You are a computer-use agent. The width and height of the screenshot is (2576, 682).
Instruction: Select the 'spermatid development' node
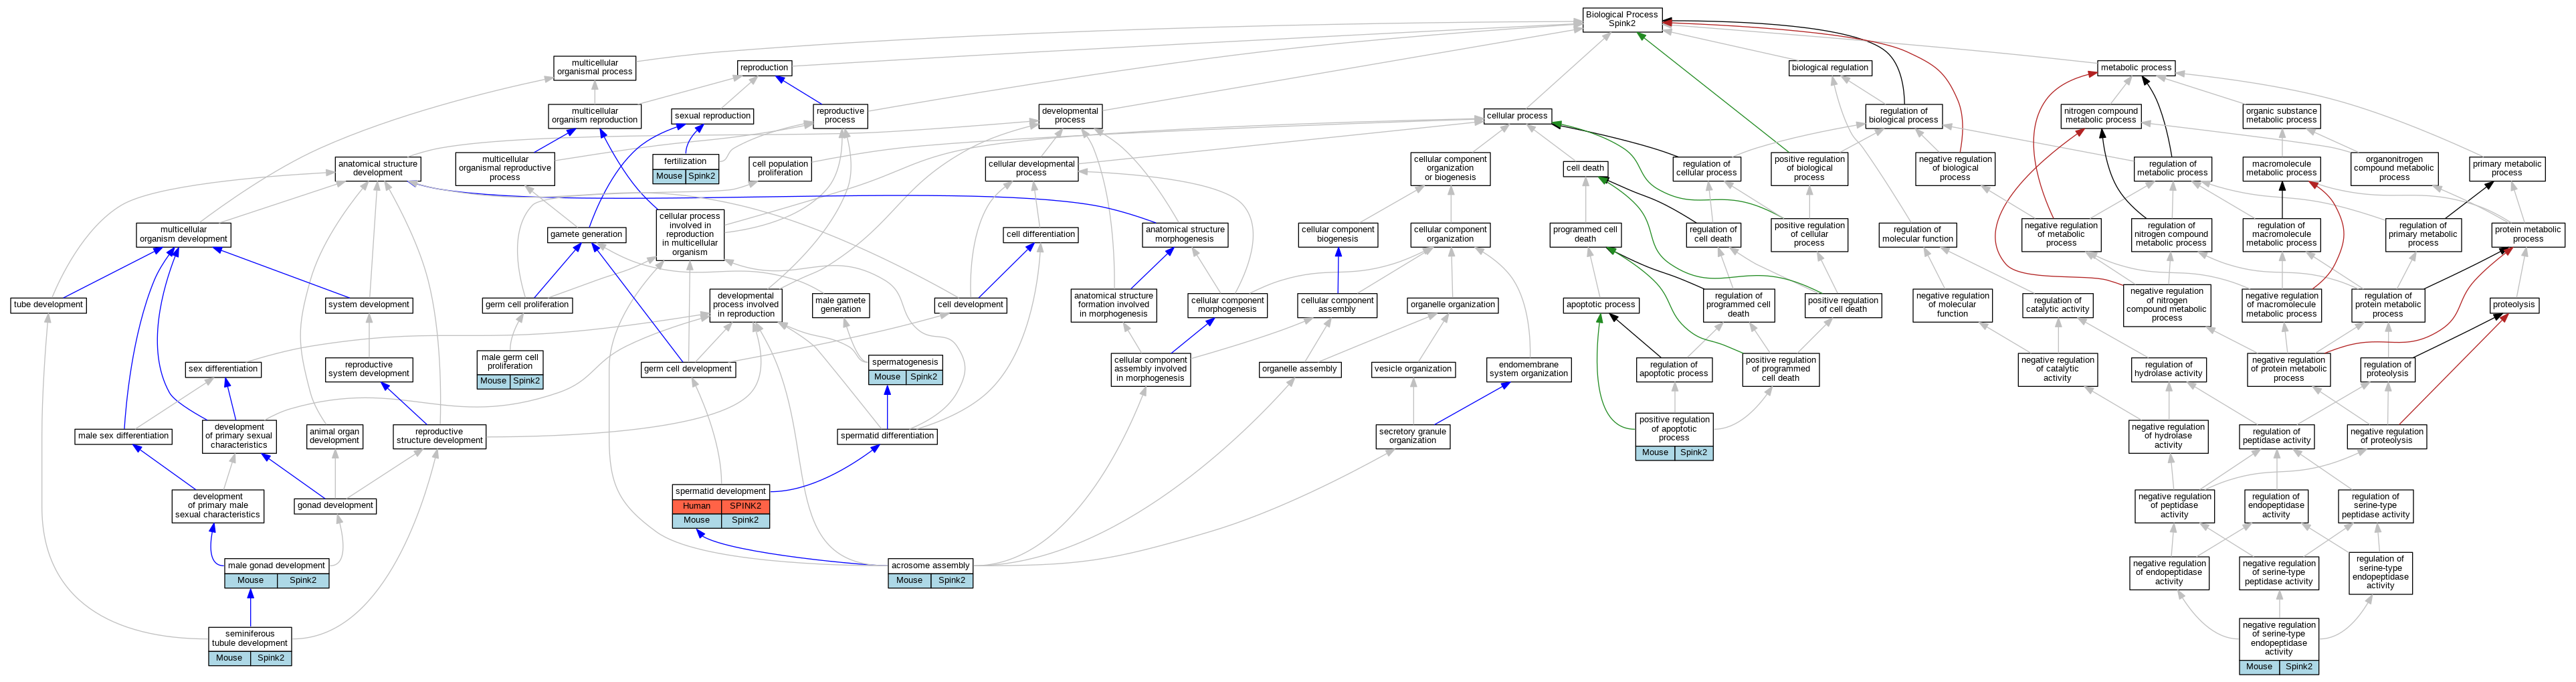point(720,491)
